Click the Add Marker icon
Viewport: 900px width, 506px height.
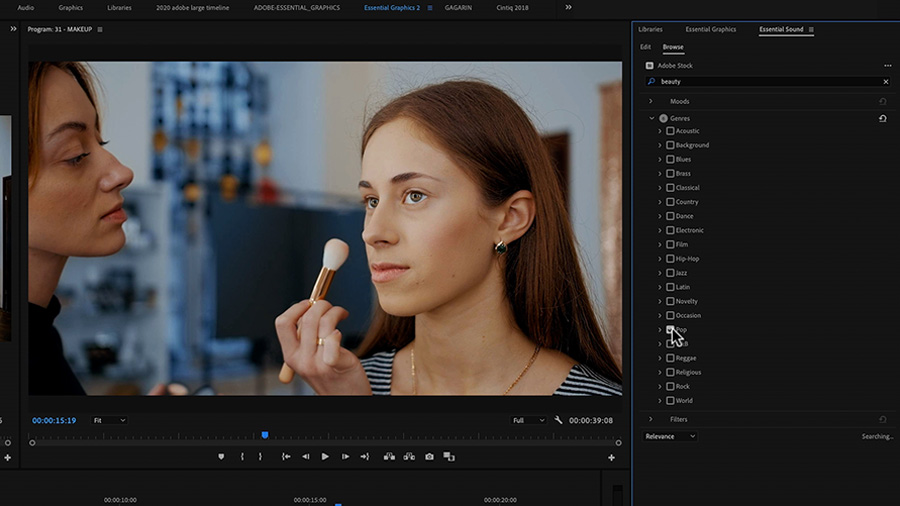pyautogui.click(x=221, y=457)
